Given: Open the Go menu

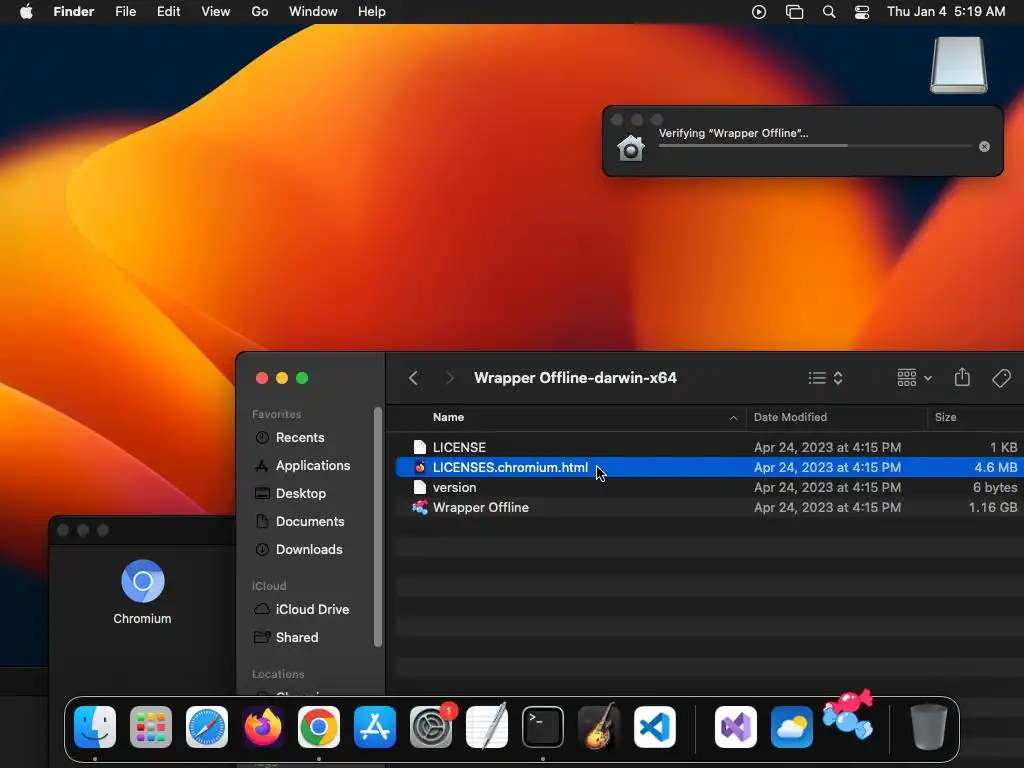Looking at the screenshot, I should 260,12.
